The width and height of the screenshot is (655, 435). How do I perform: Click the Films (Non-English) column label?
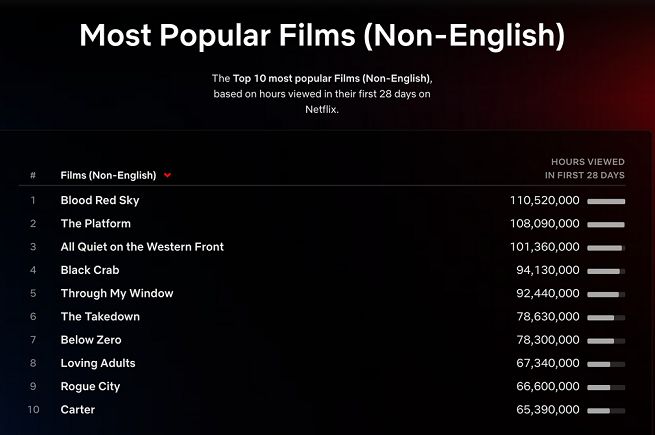108,175
